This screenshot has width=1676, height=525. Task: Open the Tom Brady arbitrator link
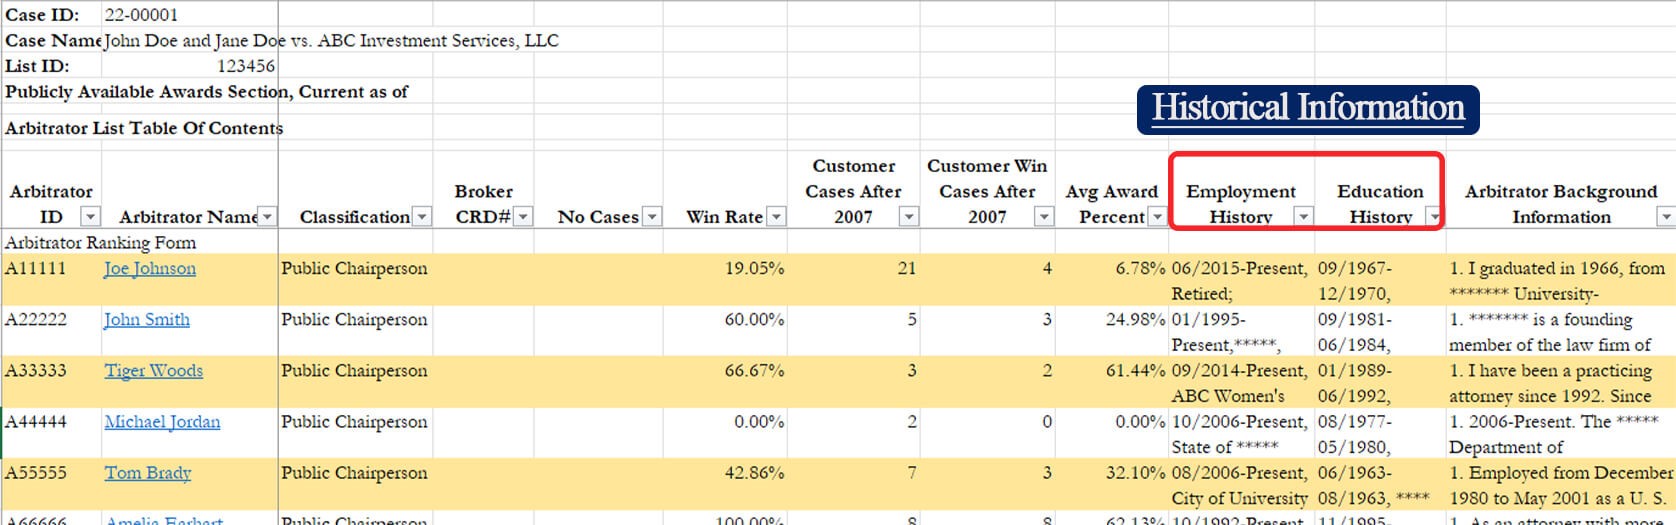(148, 473)
